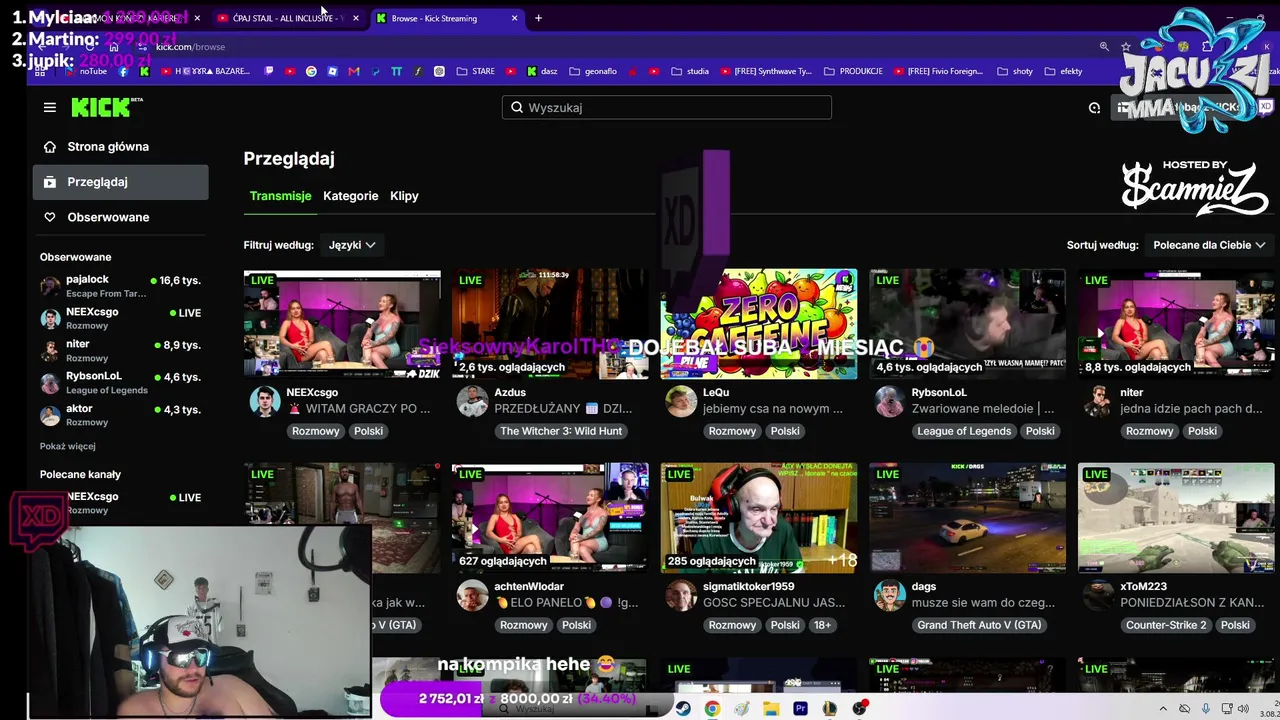Image resolution: width=1280 pixels, height=720 pixels.
Task: Open the studia bookmarks folder
Action: coord(690,71)
